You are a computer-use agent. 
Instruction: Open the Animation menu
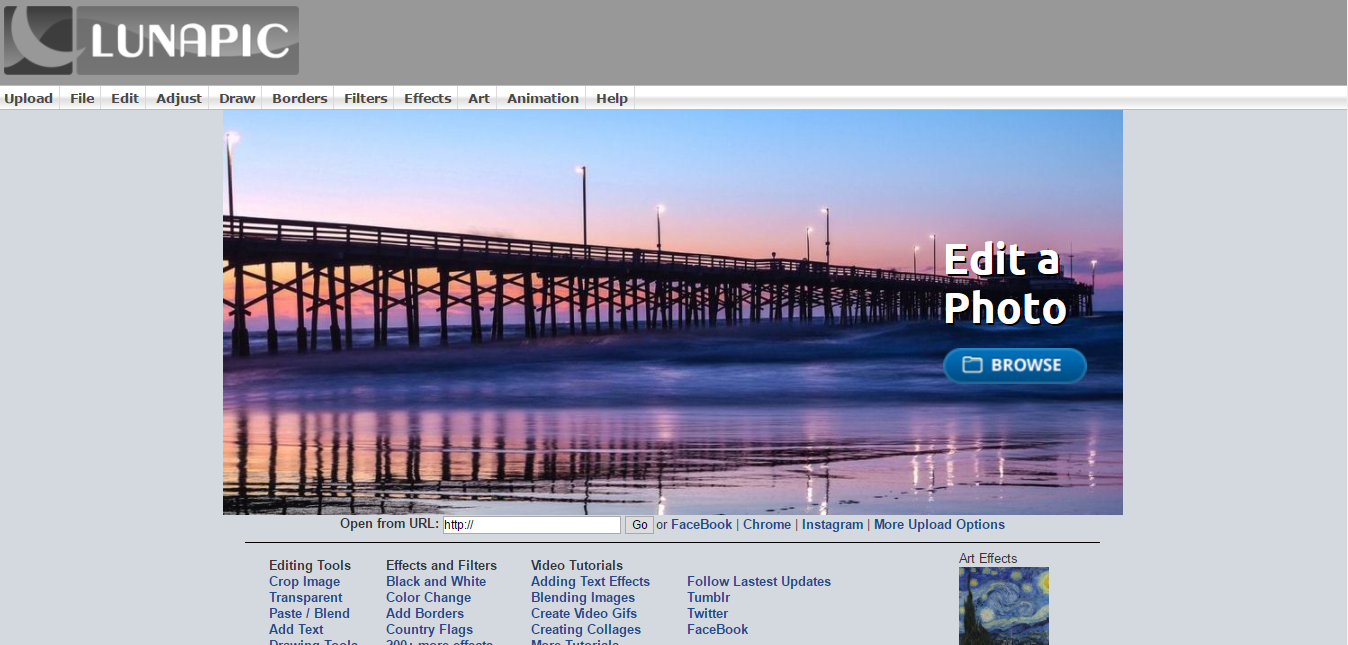tap(542, 98)
